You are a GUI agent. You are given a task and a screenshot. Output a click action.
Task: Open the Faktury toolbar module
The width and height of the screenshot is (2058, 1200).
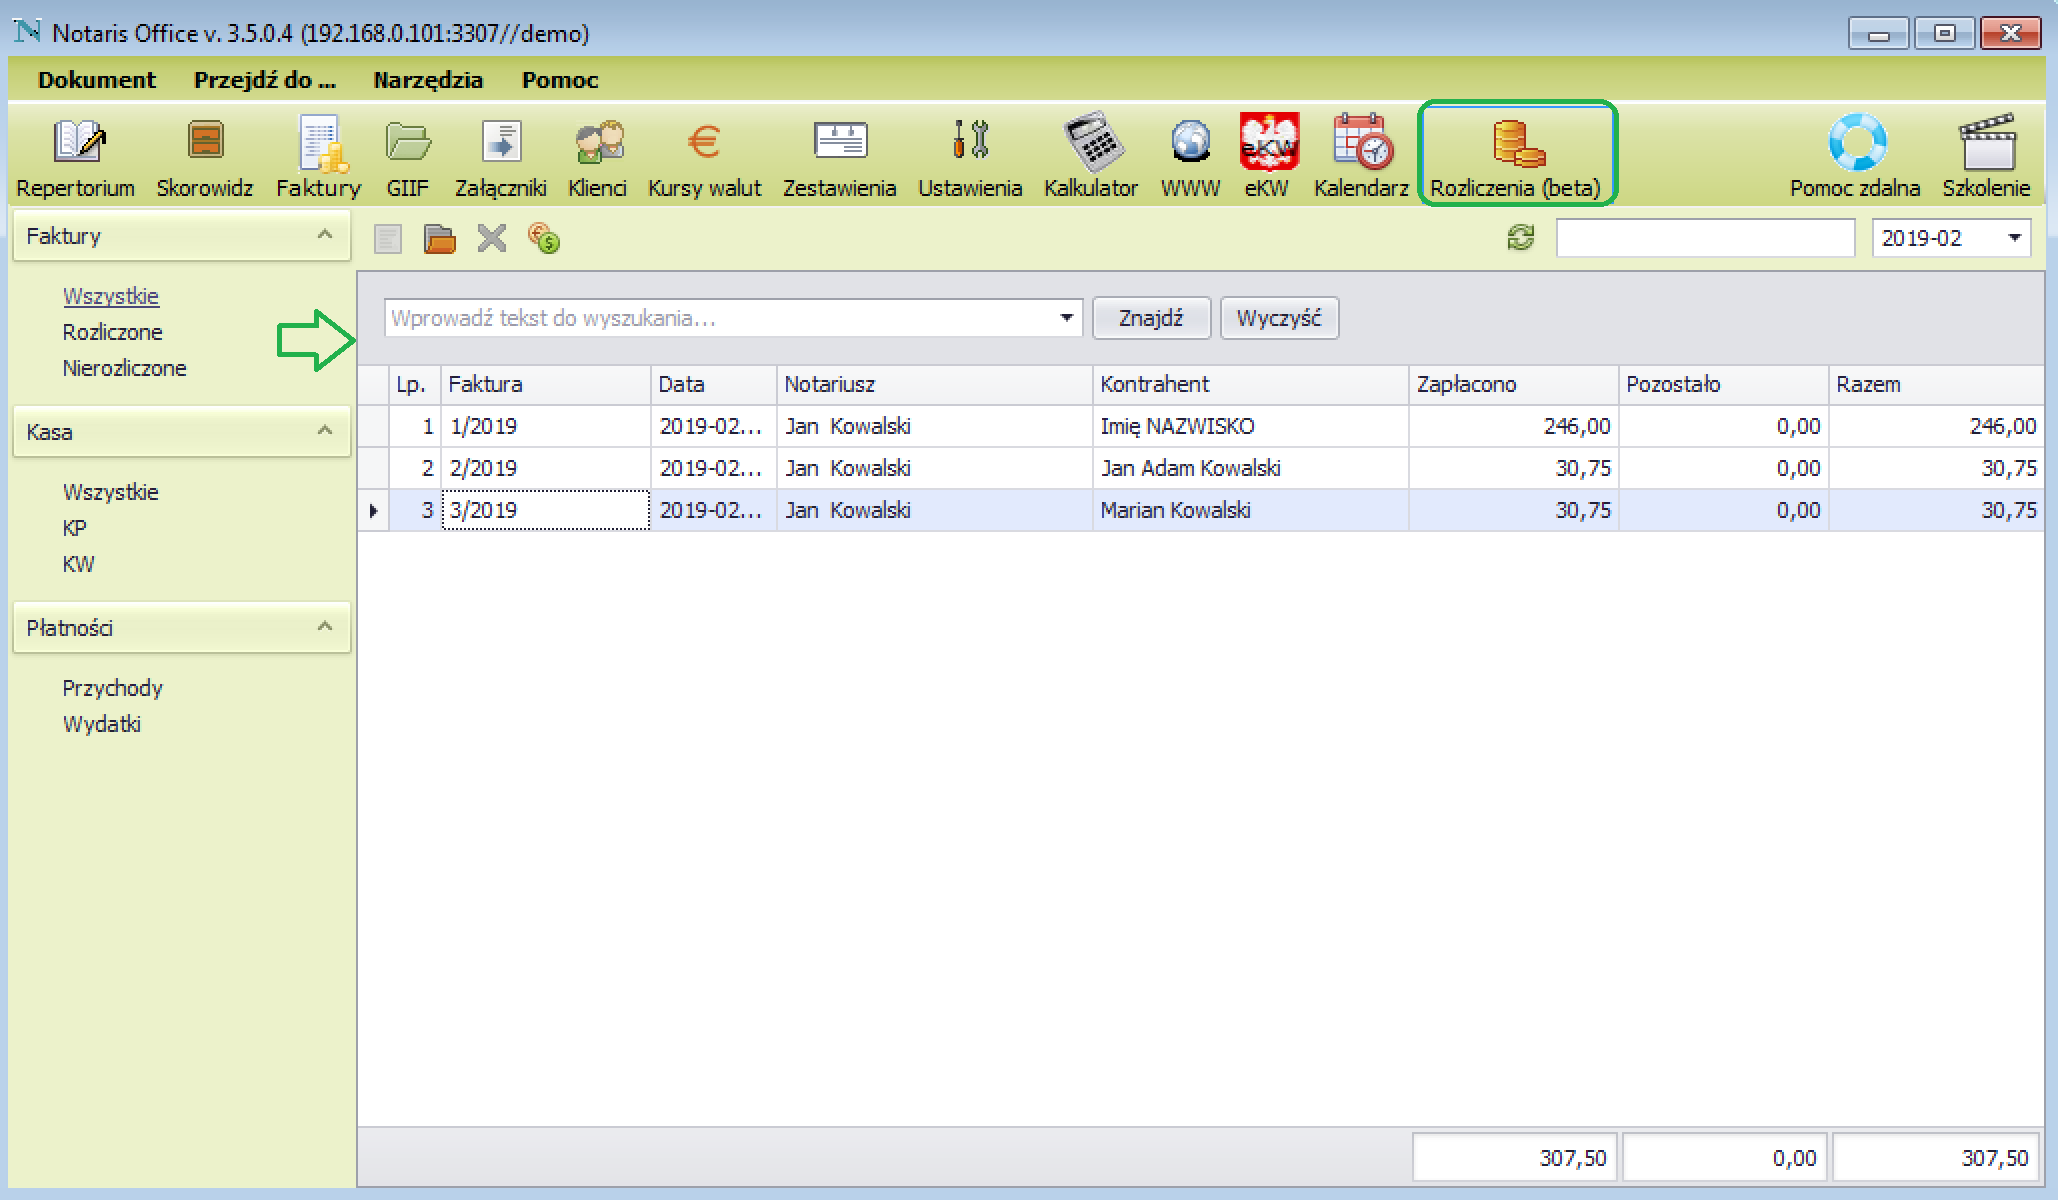pyautogui.click(x=319, y=157)
